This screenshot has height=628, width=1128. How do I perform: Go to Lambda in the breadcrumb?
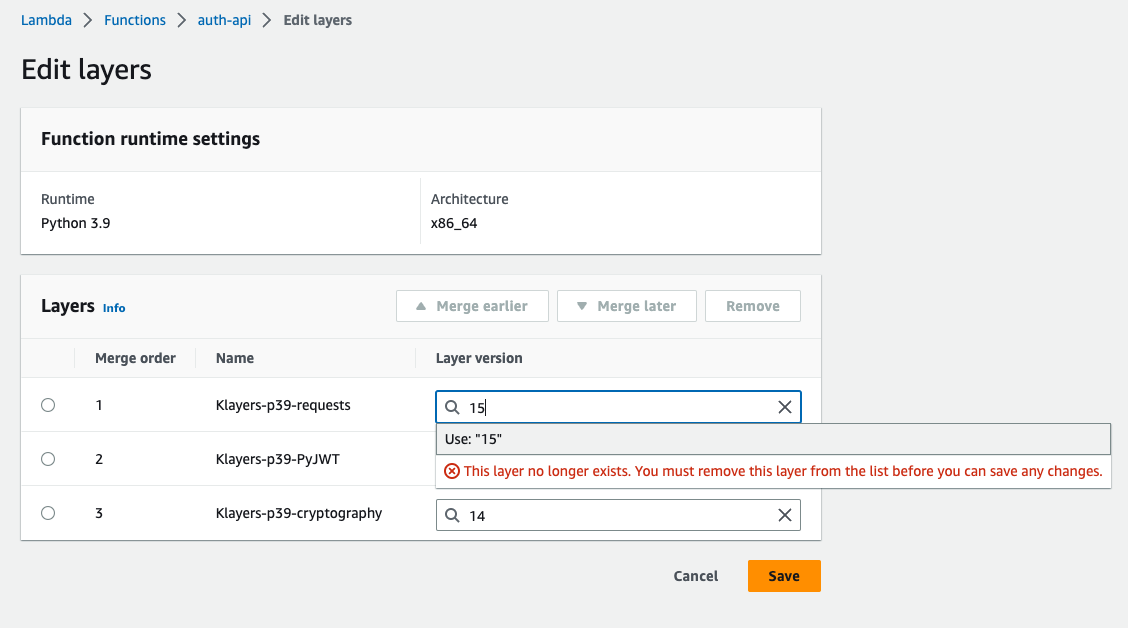click(x=46, y=20)
